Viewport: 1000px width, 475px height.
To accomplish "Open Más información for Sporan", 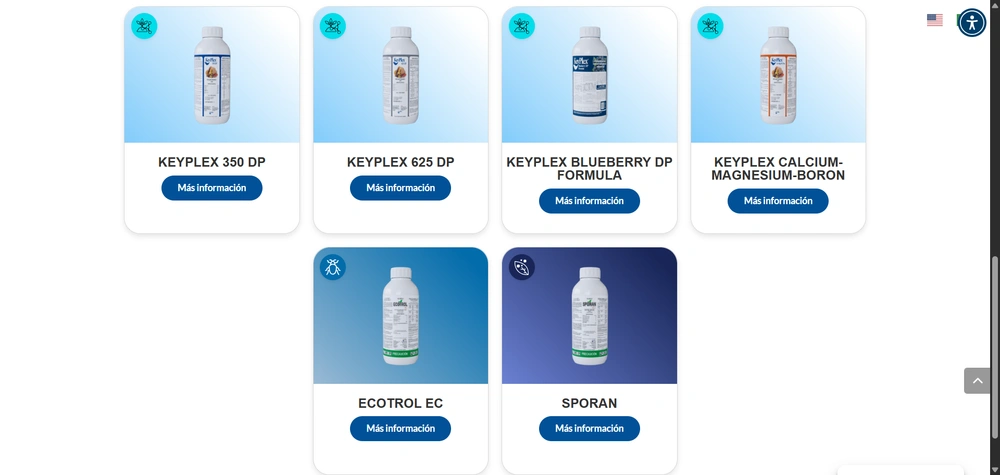I will click(589, 428).
